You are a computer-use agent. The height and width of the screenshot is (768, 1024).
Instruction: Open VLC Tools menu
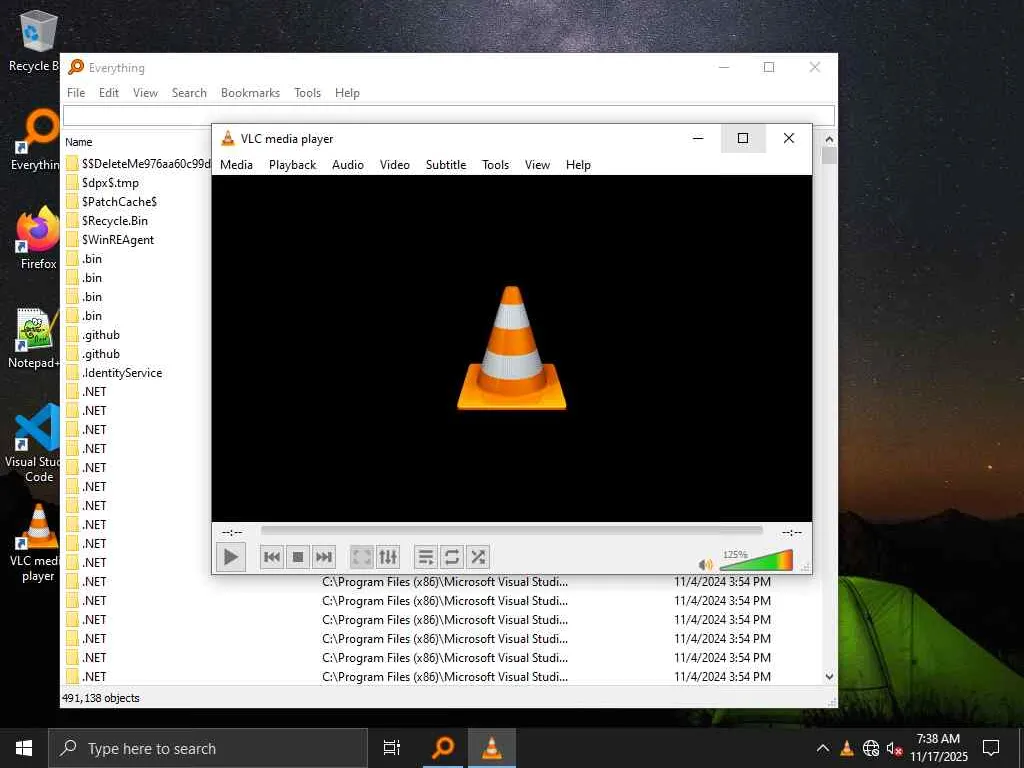495,165
